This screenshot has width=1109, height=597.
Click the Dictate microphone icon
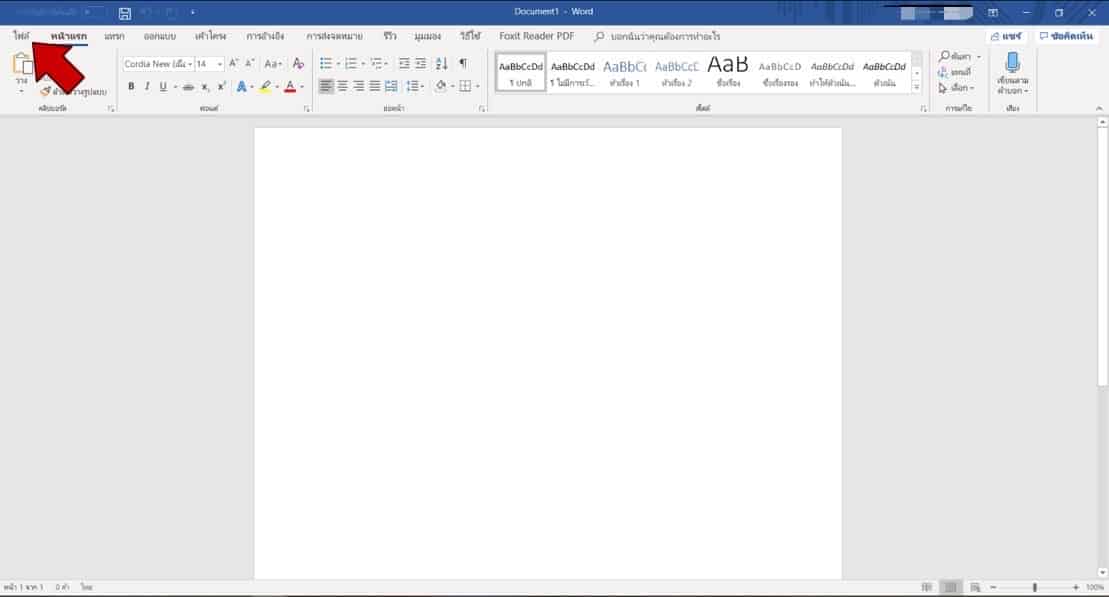(1012, 64)
